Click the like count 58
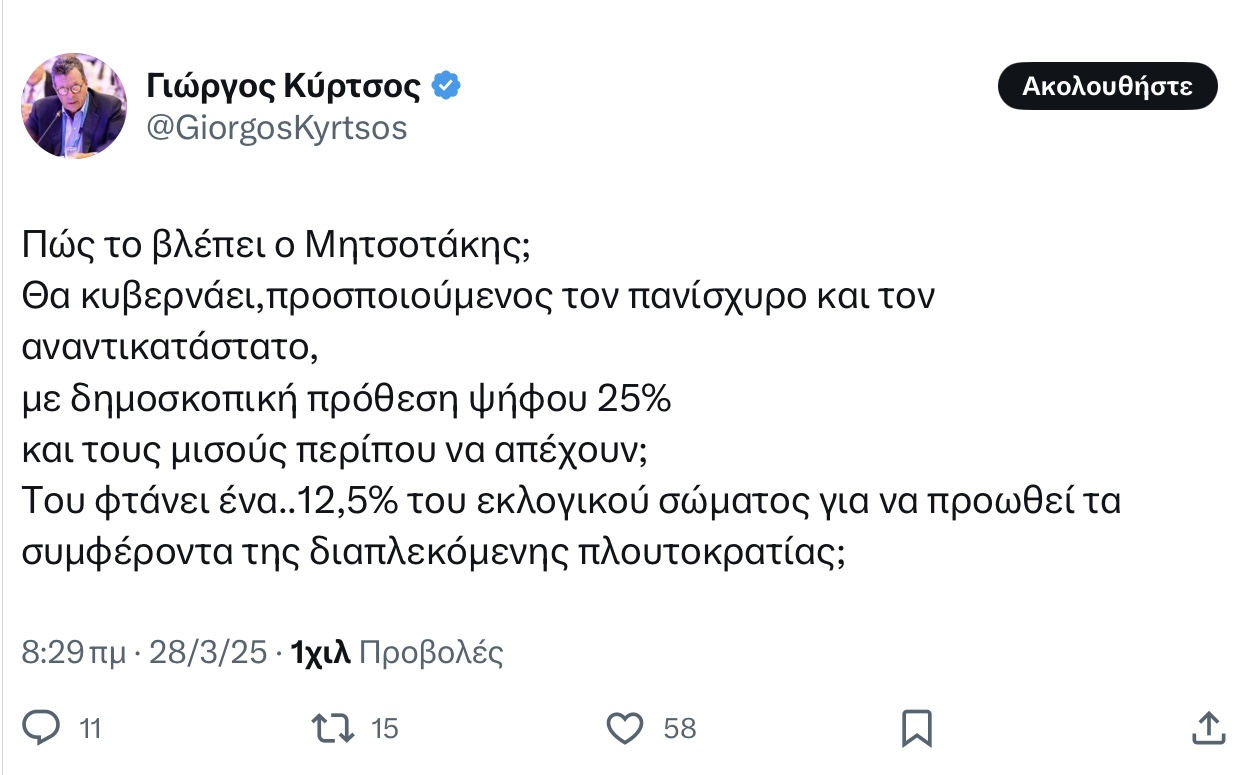Image resolution: width=1242 pixels, height=775 pixels. pos(680,729)
